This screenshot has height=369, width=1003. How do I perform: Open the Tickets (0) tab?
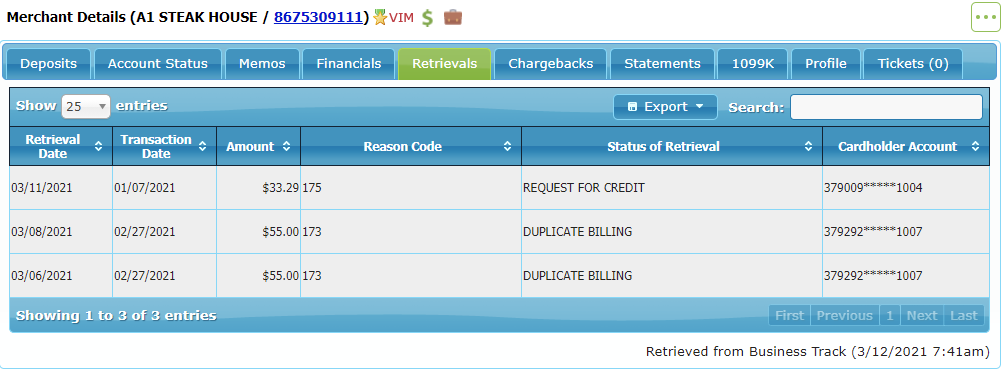click(913, 64)
